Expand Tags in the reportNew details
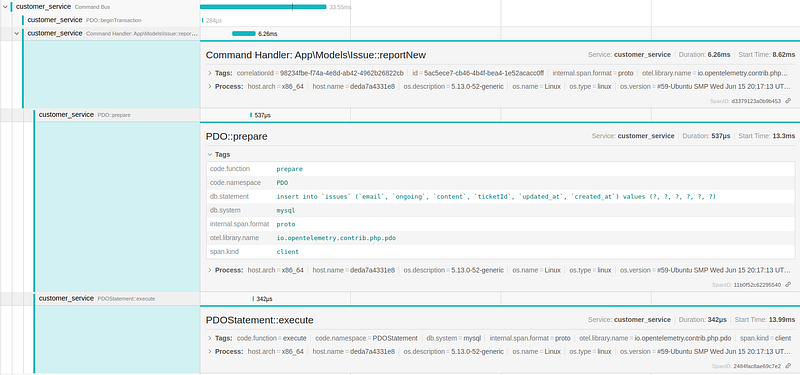The image size is (800, 375). [220, 73]
